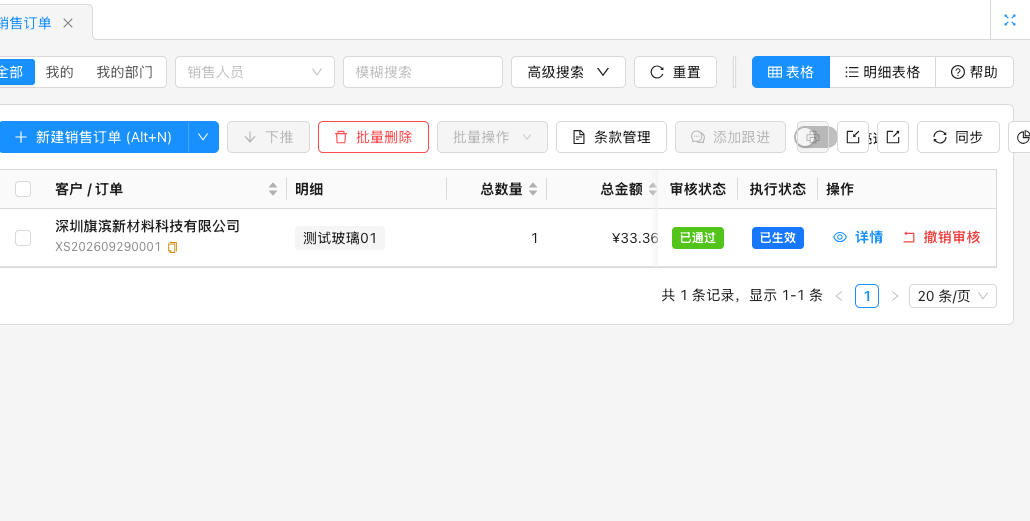Copy order number with the copy icon
This screenshot has width=1030, height=521.
[173, 248]
